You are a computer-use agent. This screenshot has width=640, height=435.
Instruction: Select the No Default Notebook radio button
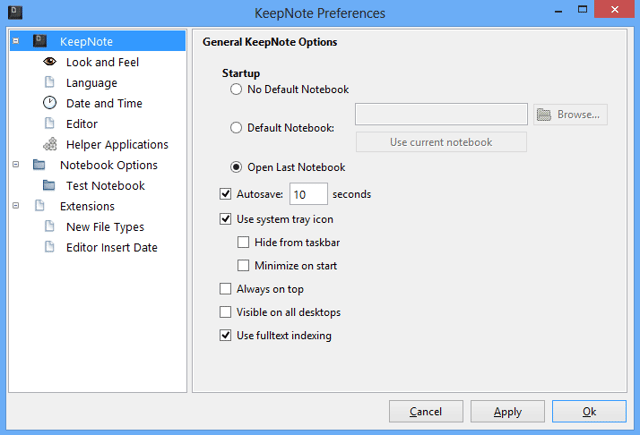(236, 89)
